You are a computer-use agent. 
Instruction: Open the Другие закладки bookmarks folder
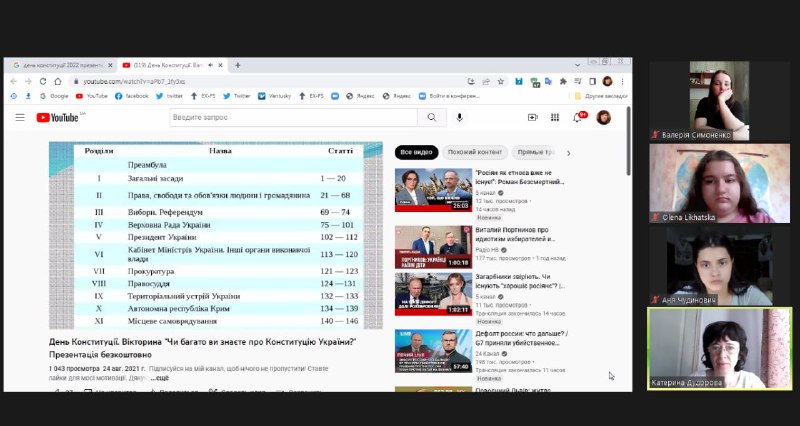pos(601,96)
